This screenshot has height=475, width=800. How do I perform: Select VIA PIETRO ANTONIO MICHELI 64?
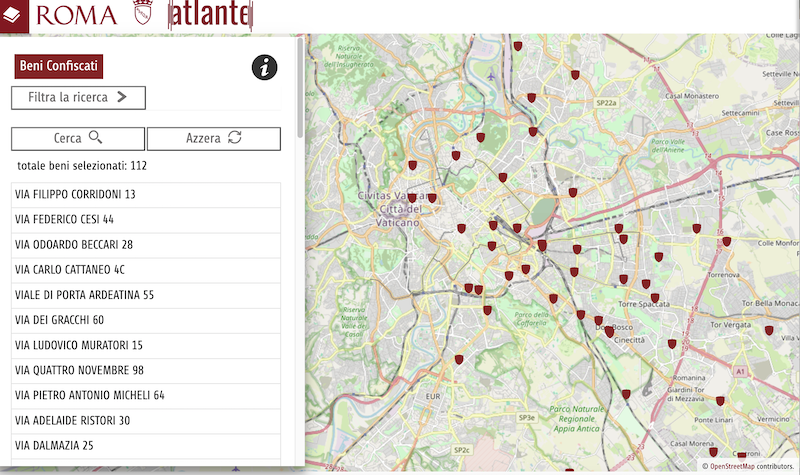(146, 395)
